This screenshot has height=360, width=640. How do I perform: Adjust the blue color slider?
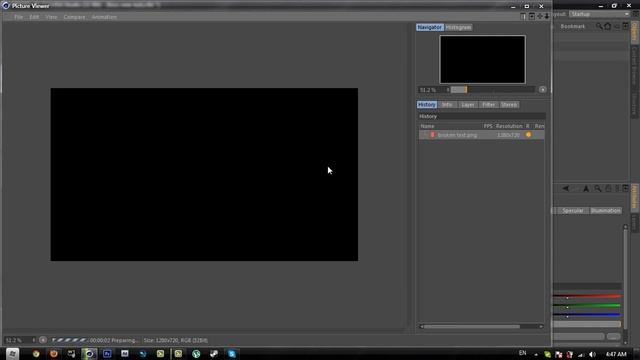click(587, 316)
